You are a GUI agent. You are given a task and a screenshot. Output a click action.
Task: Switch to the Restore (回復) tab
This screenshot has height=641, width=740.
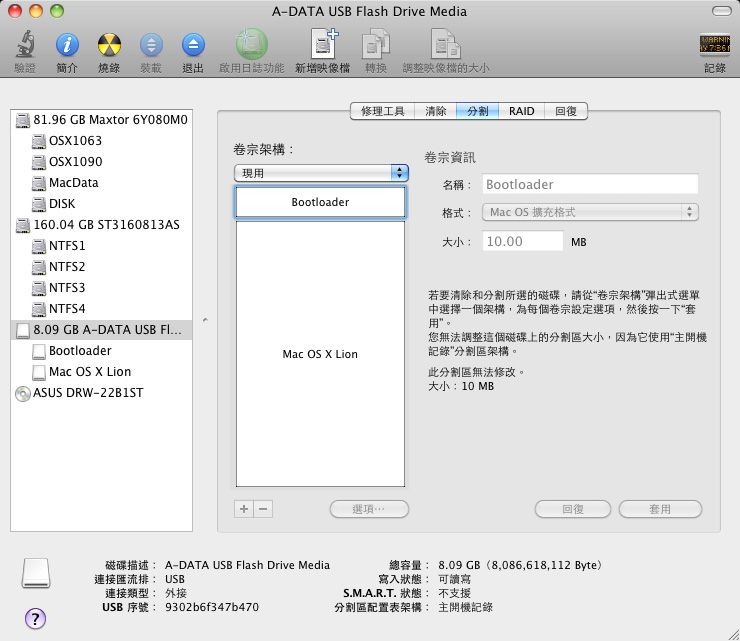coord(566,111)
